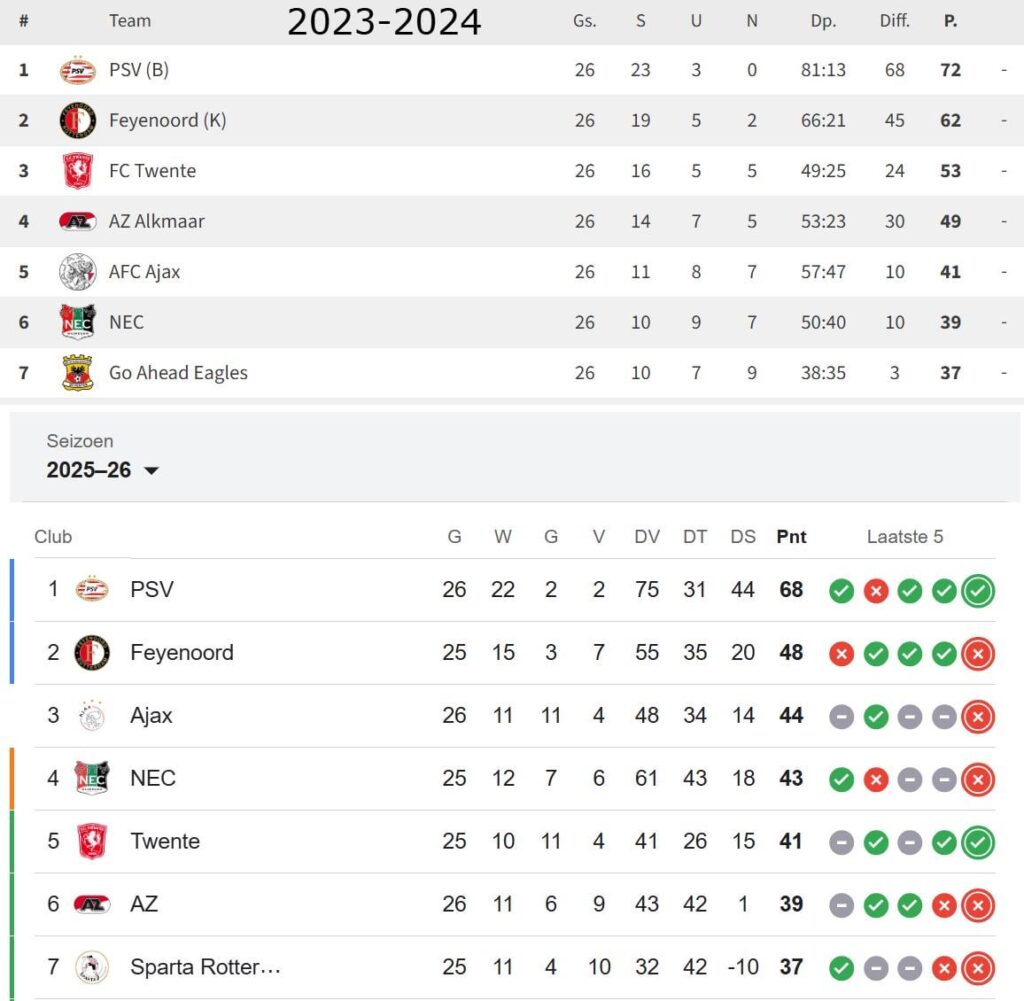Viewport: 1024px width, 1001px height.
Task: Click the NEC badge in the lower table
Action: [x=88, y=779]
